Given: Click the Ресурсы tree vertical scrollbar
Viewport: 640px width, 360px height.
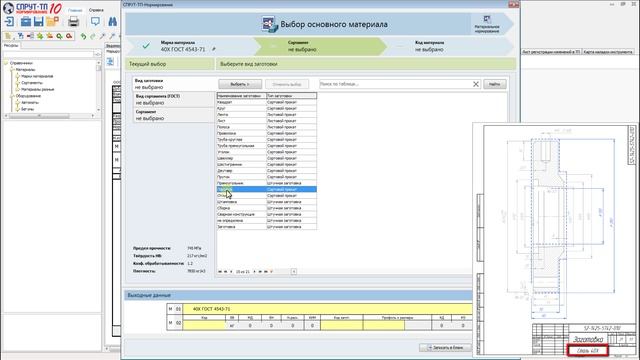Looking at the screenshot, I should pyautogui.click(x=98, y=86).
